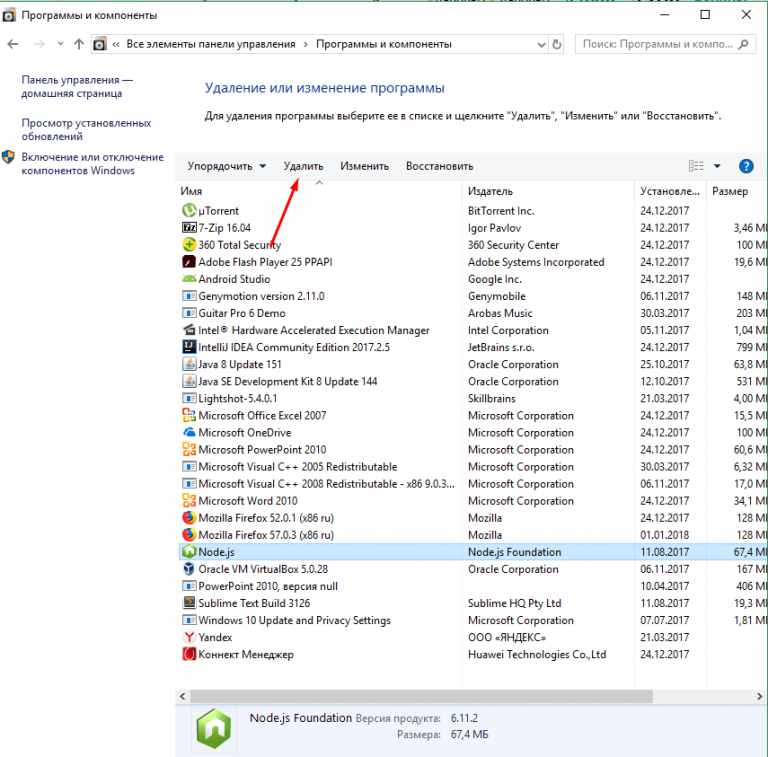
Task: Click the 360 Total Security icon
Action: coord(189,244)
